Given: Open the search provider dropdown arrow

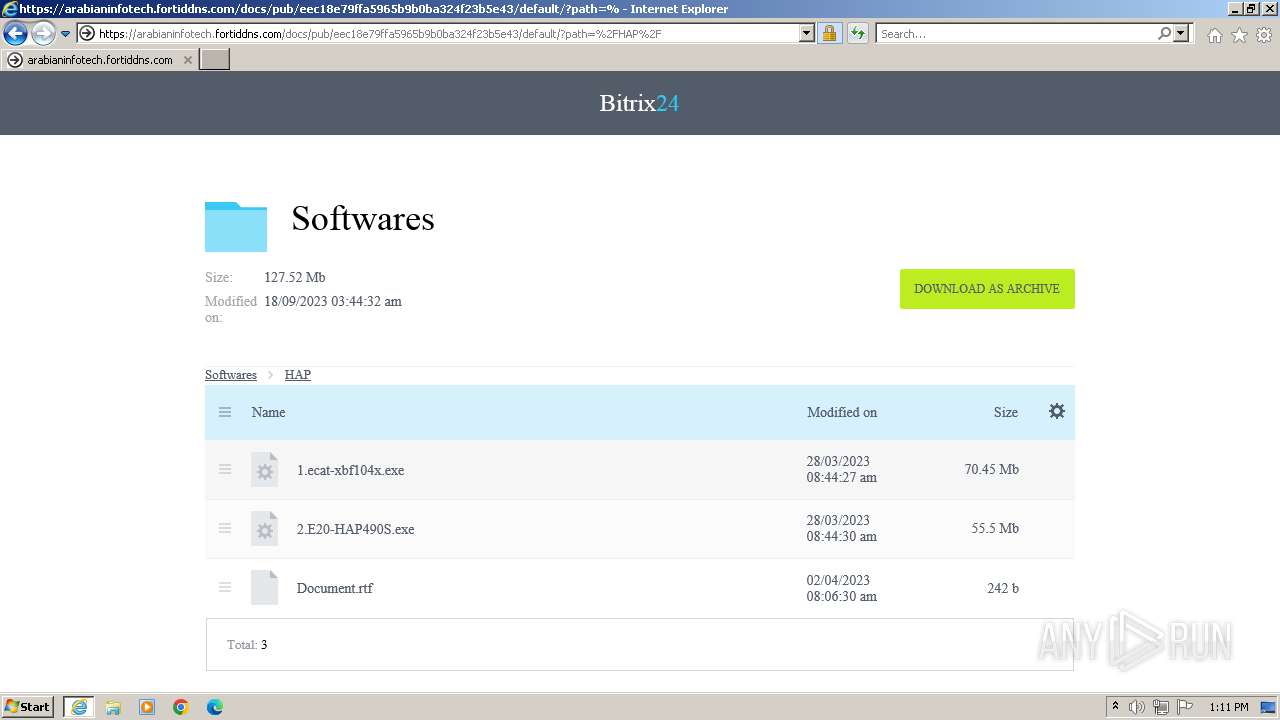Looking at the screenshot, I should click(x=1181, y=34).
